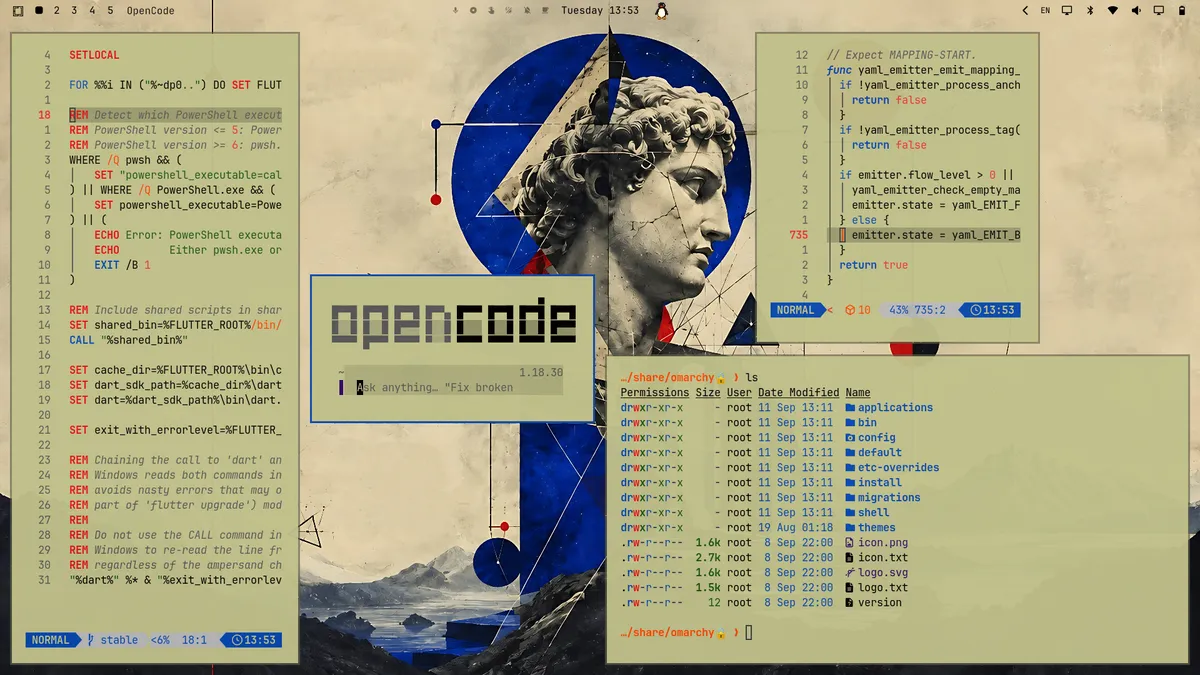Click the Tux penguin icon in top bar

[x=661, y=10]
